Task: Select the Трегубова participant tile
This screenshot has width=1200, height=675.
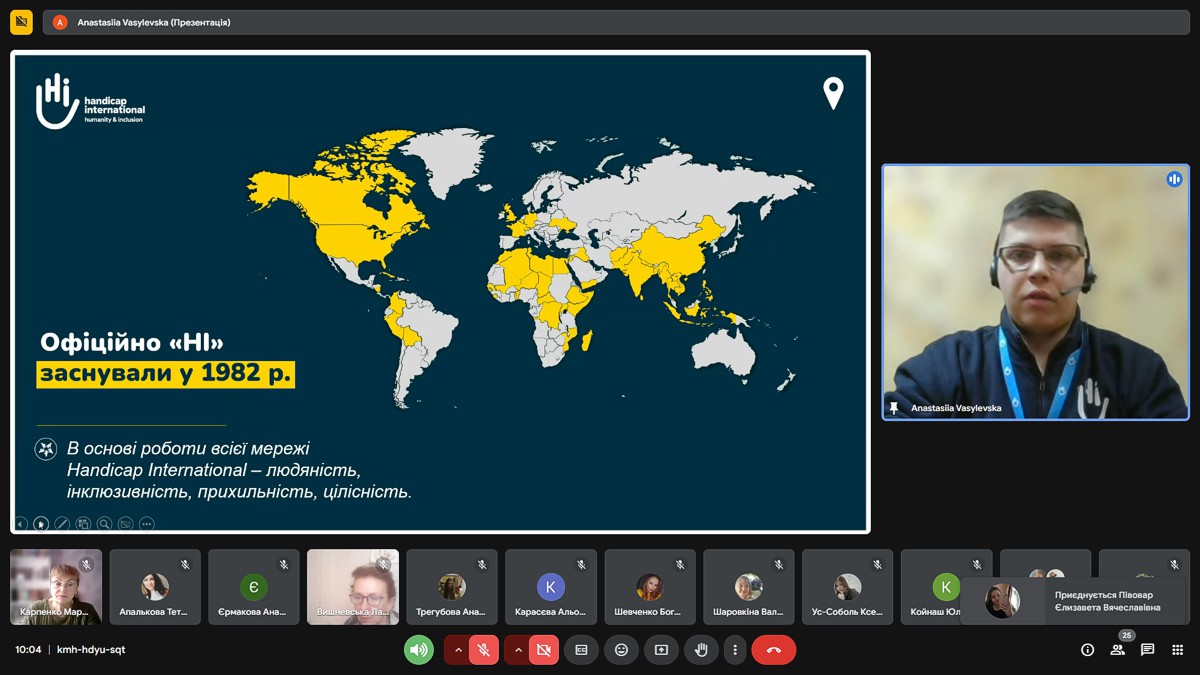Action: point(452,587)
